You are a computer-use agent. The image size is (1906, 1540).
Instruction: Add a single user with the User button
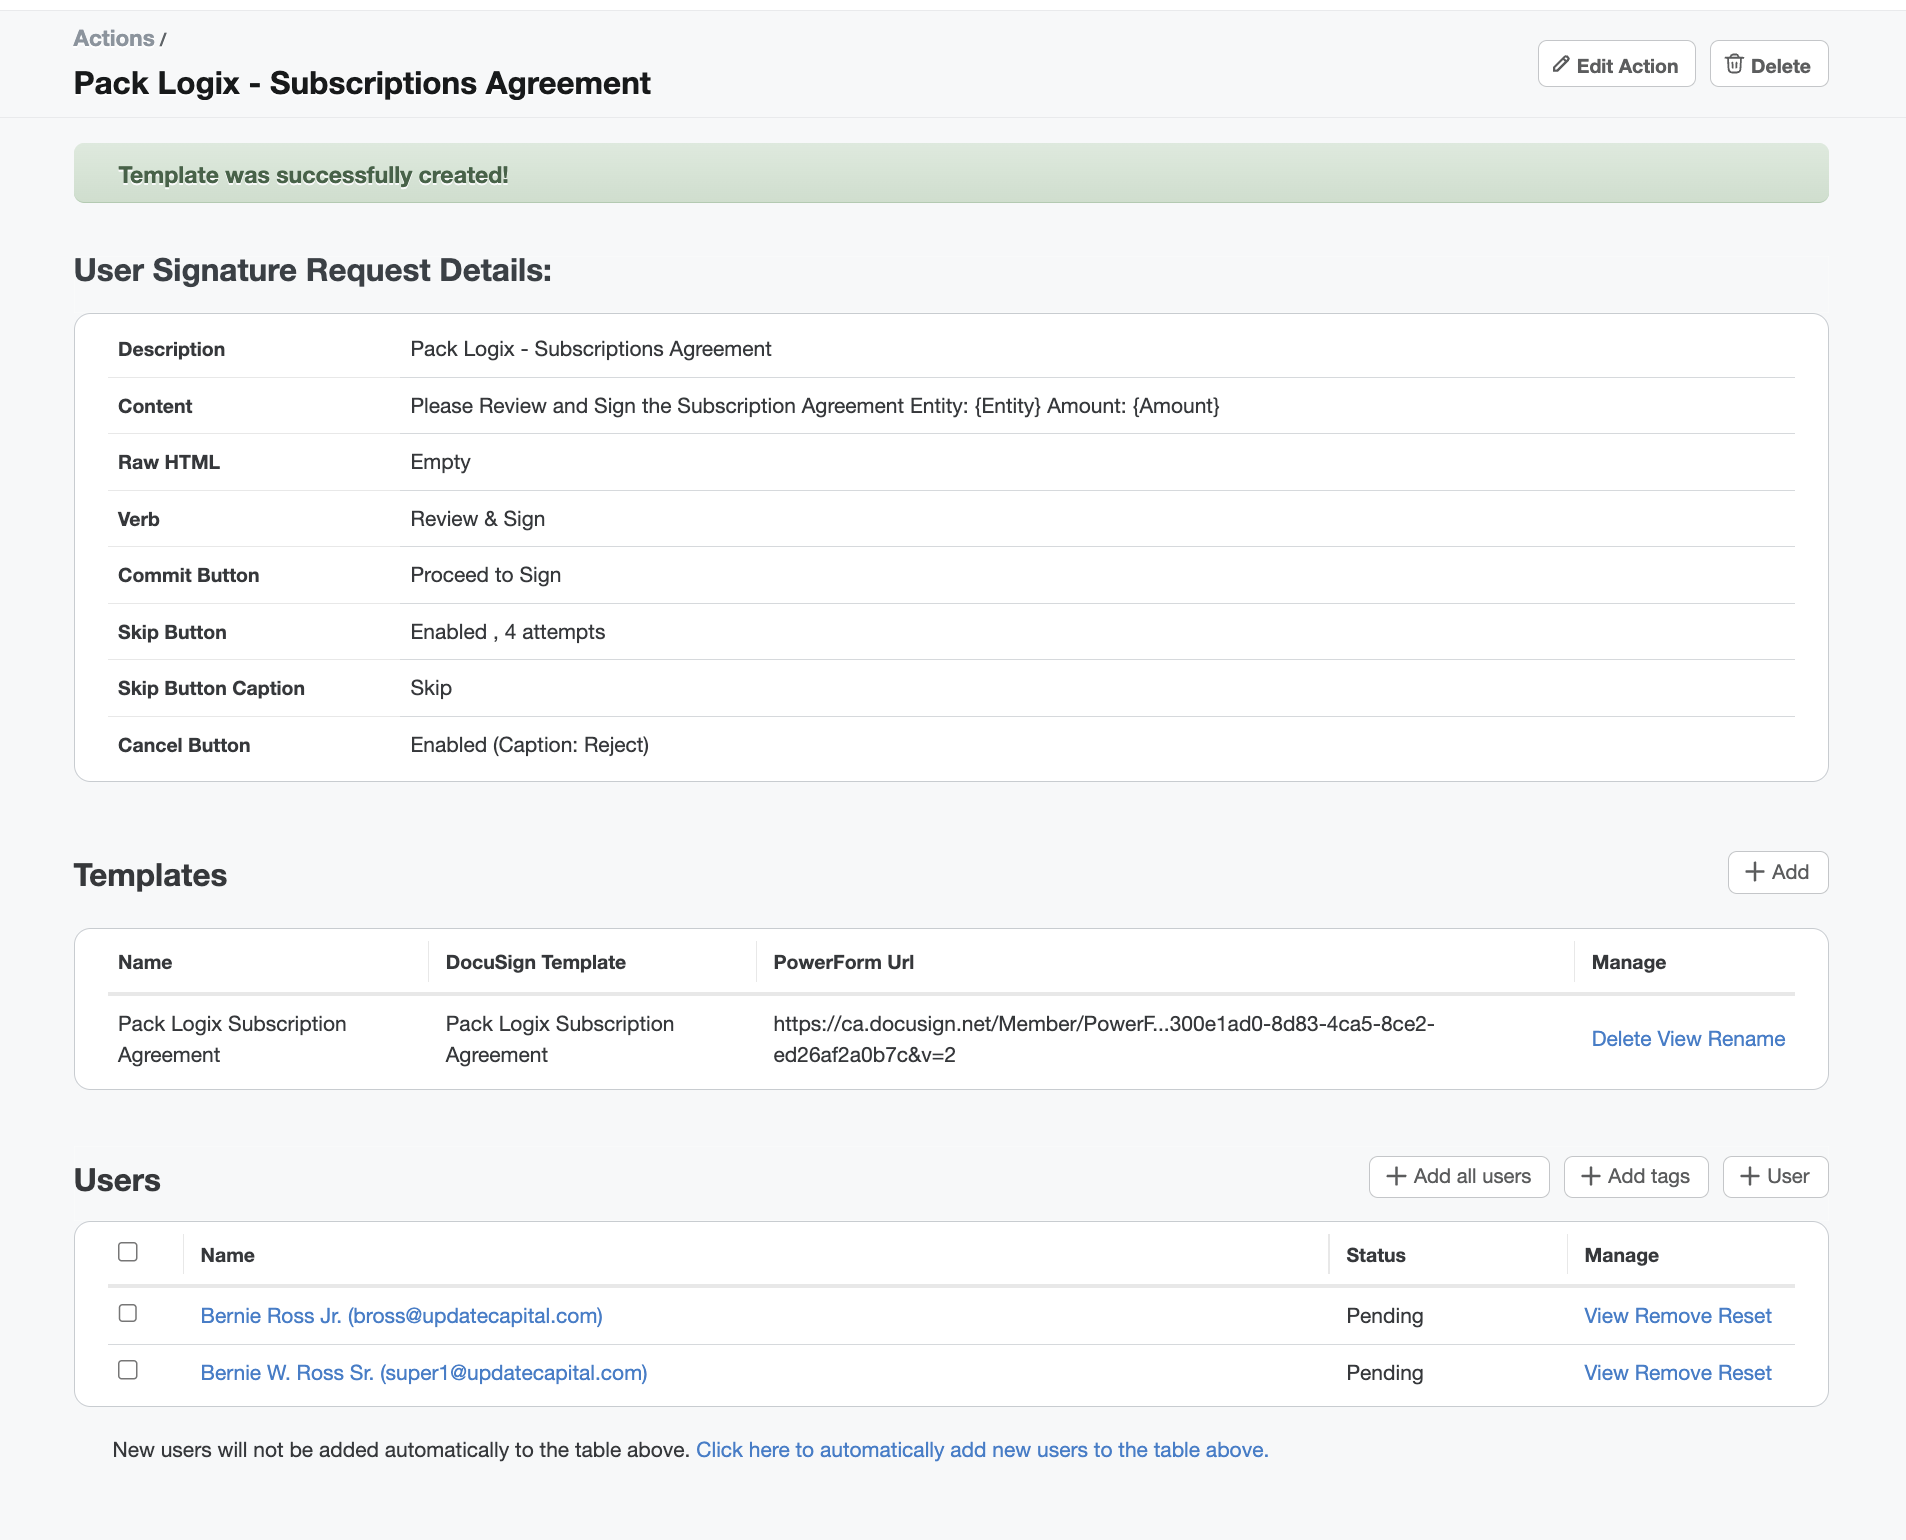[1775, 1177]
